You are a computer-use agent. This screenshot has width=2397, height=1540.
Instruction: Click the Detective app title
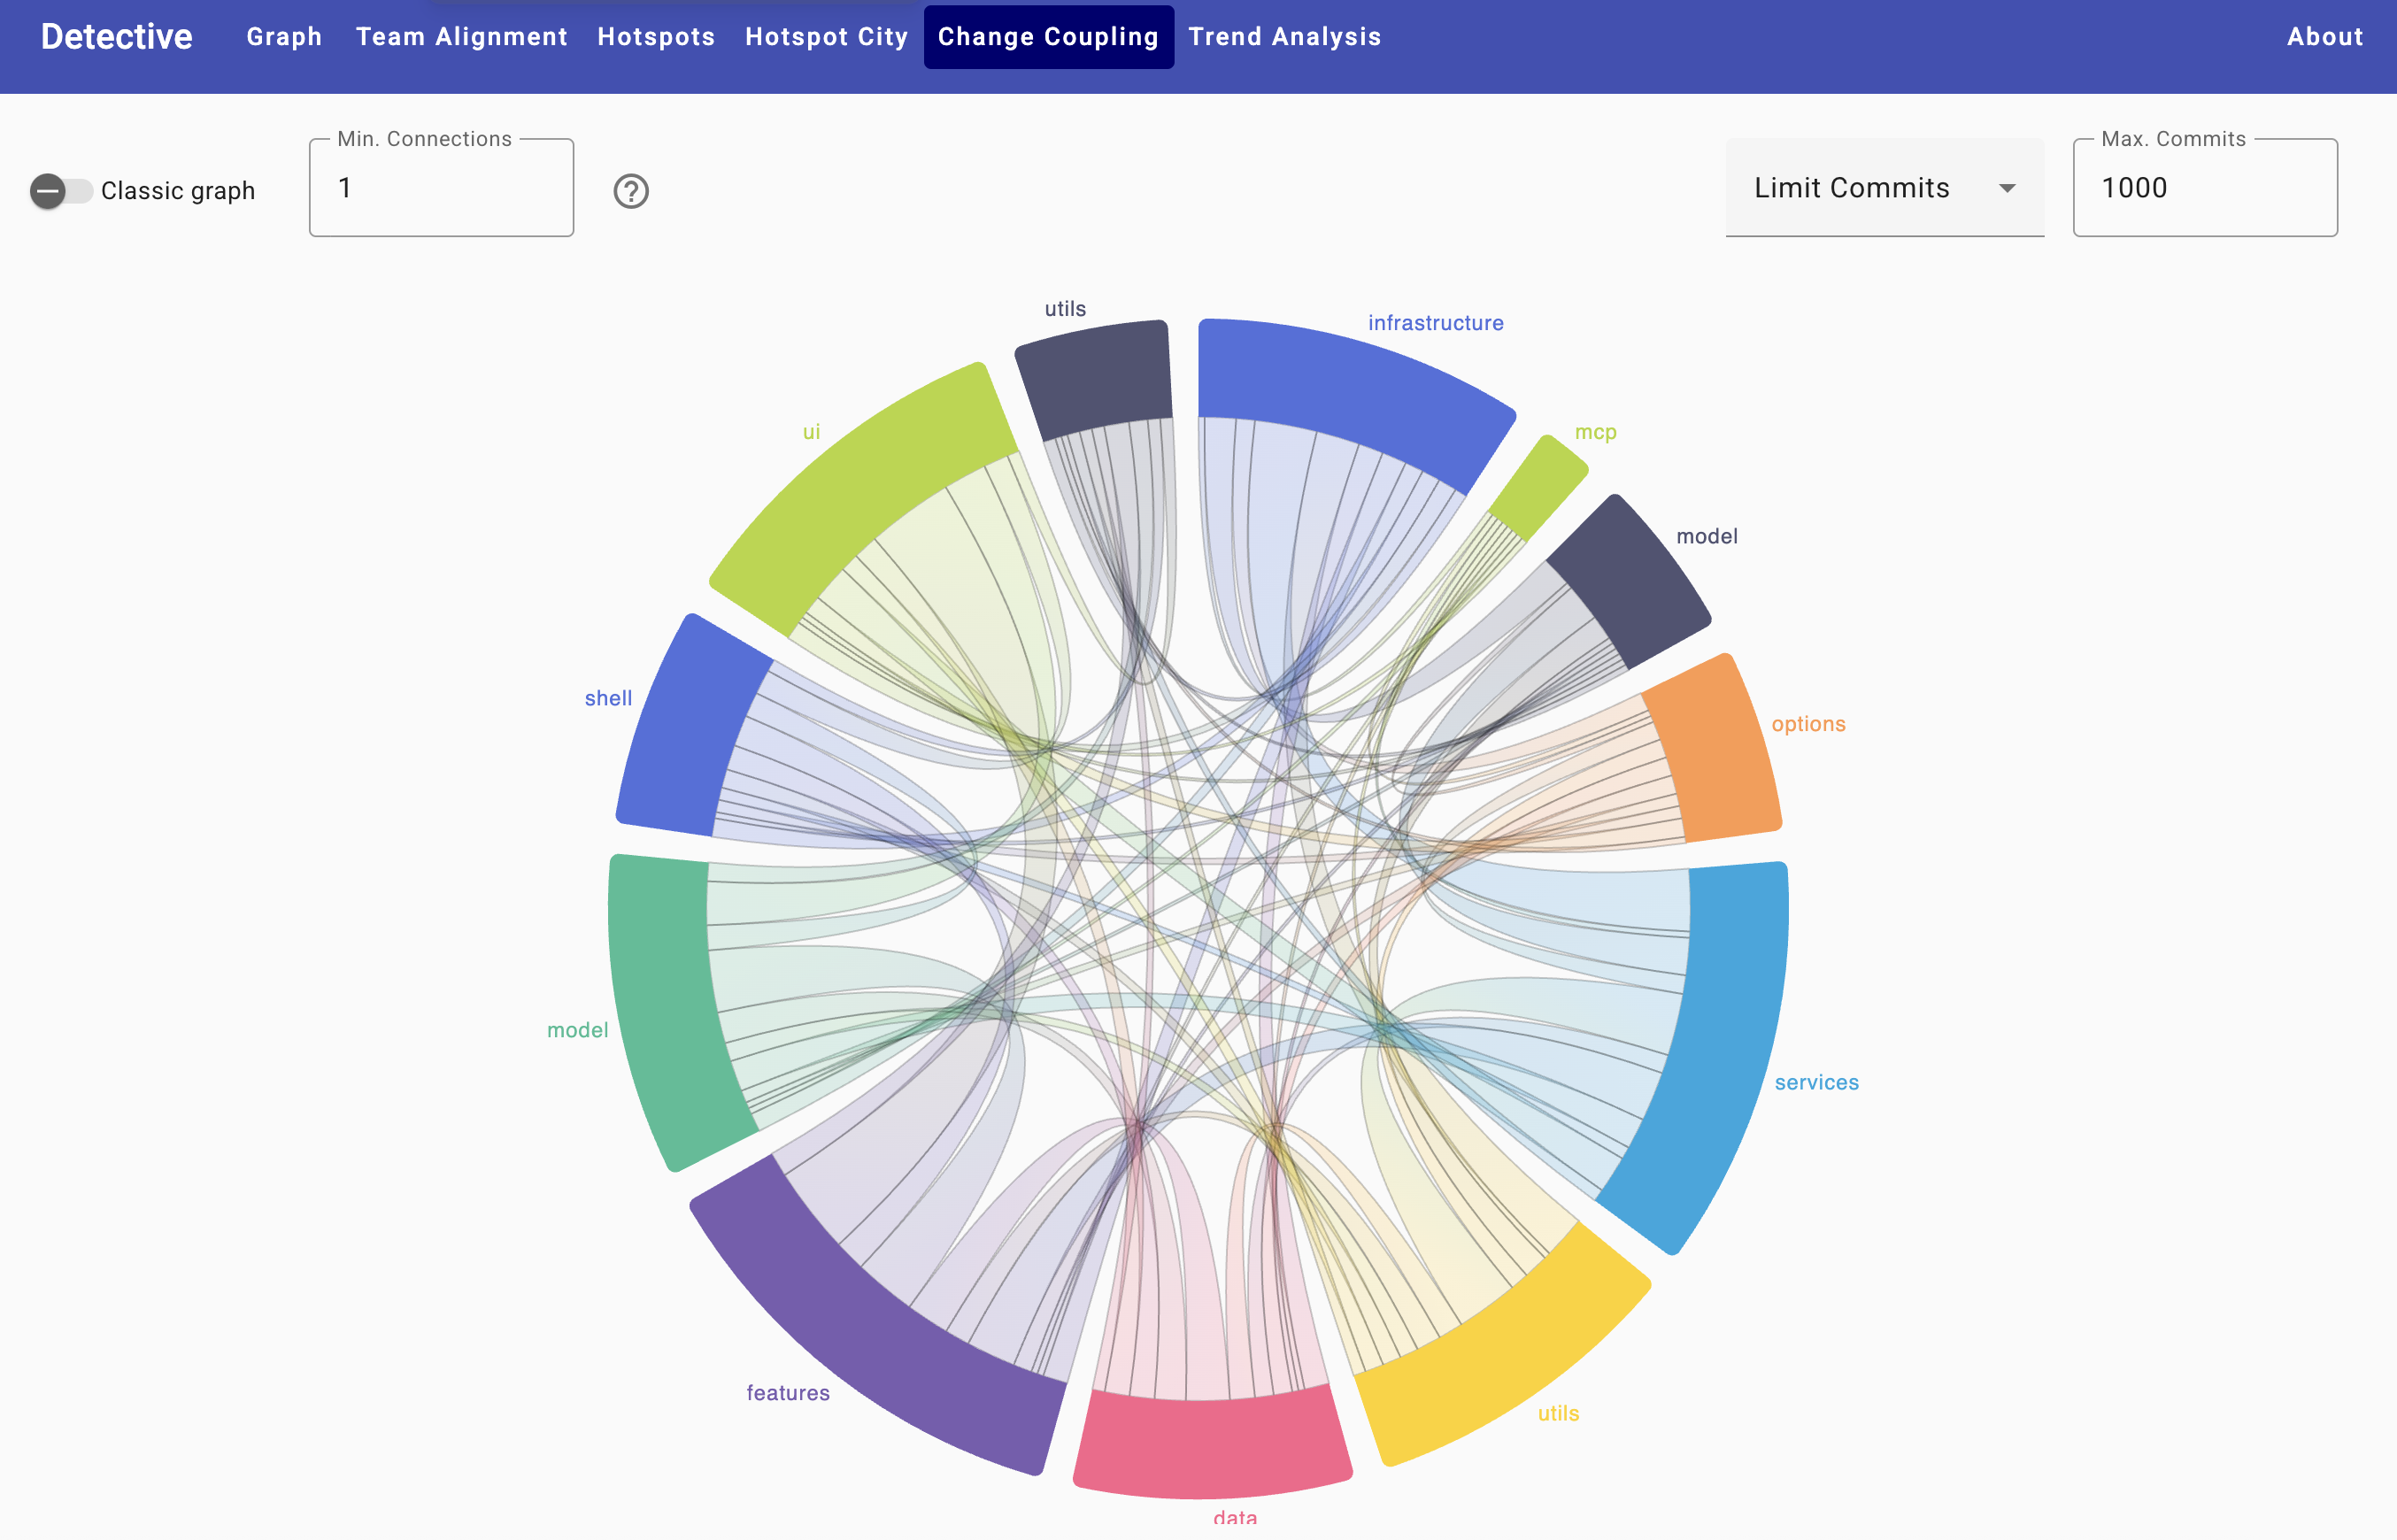116,37
